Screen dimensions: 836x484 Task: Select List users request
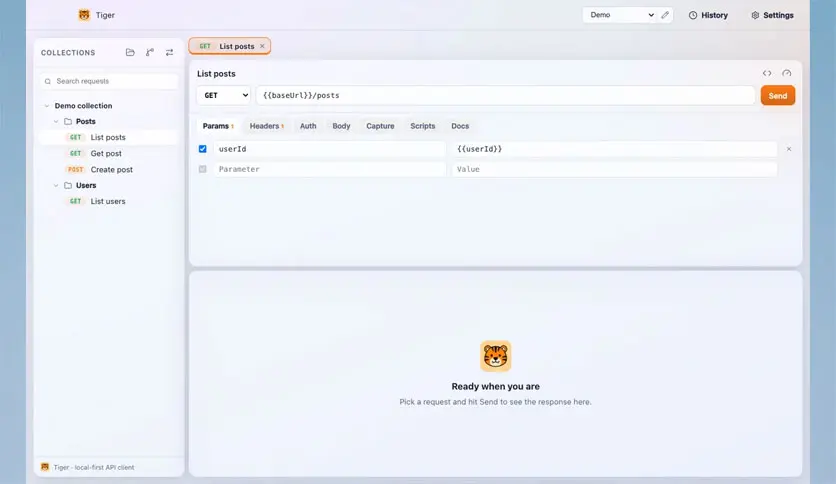[108, 201]
